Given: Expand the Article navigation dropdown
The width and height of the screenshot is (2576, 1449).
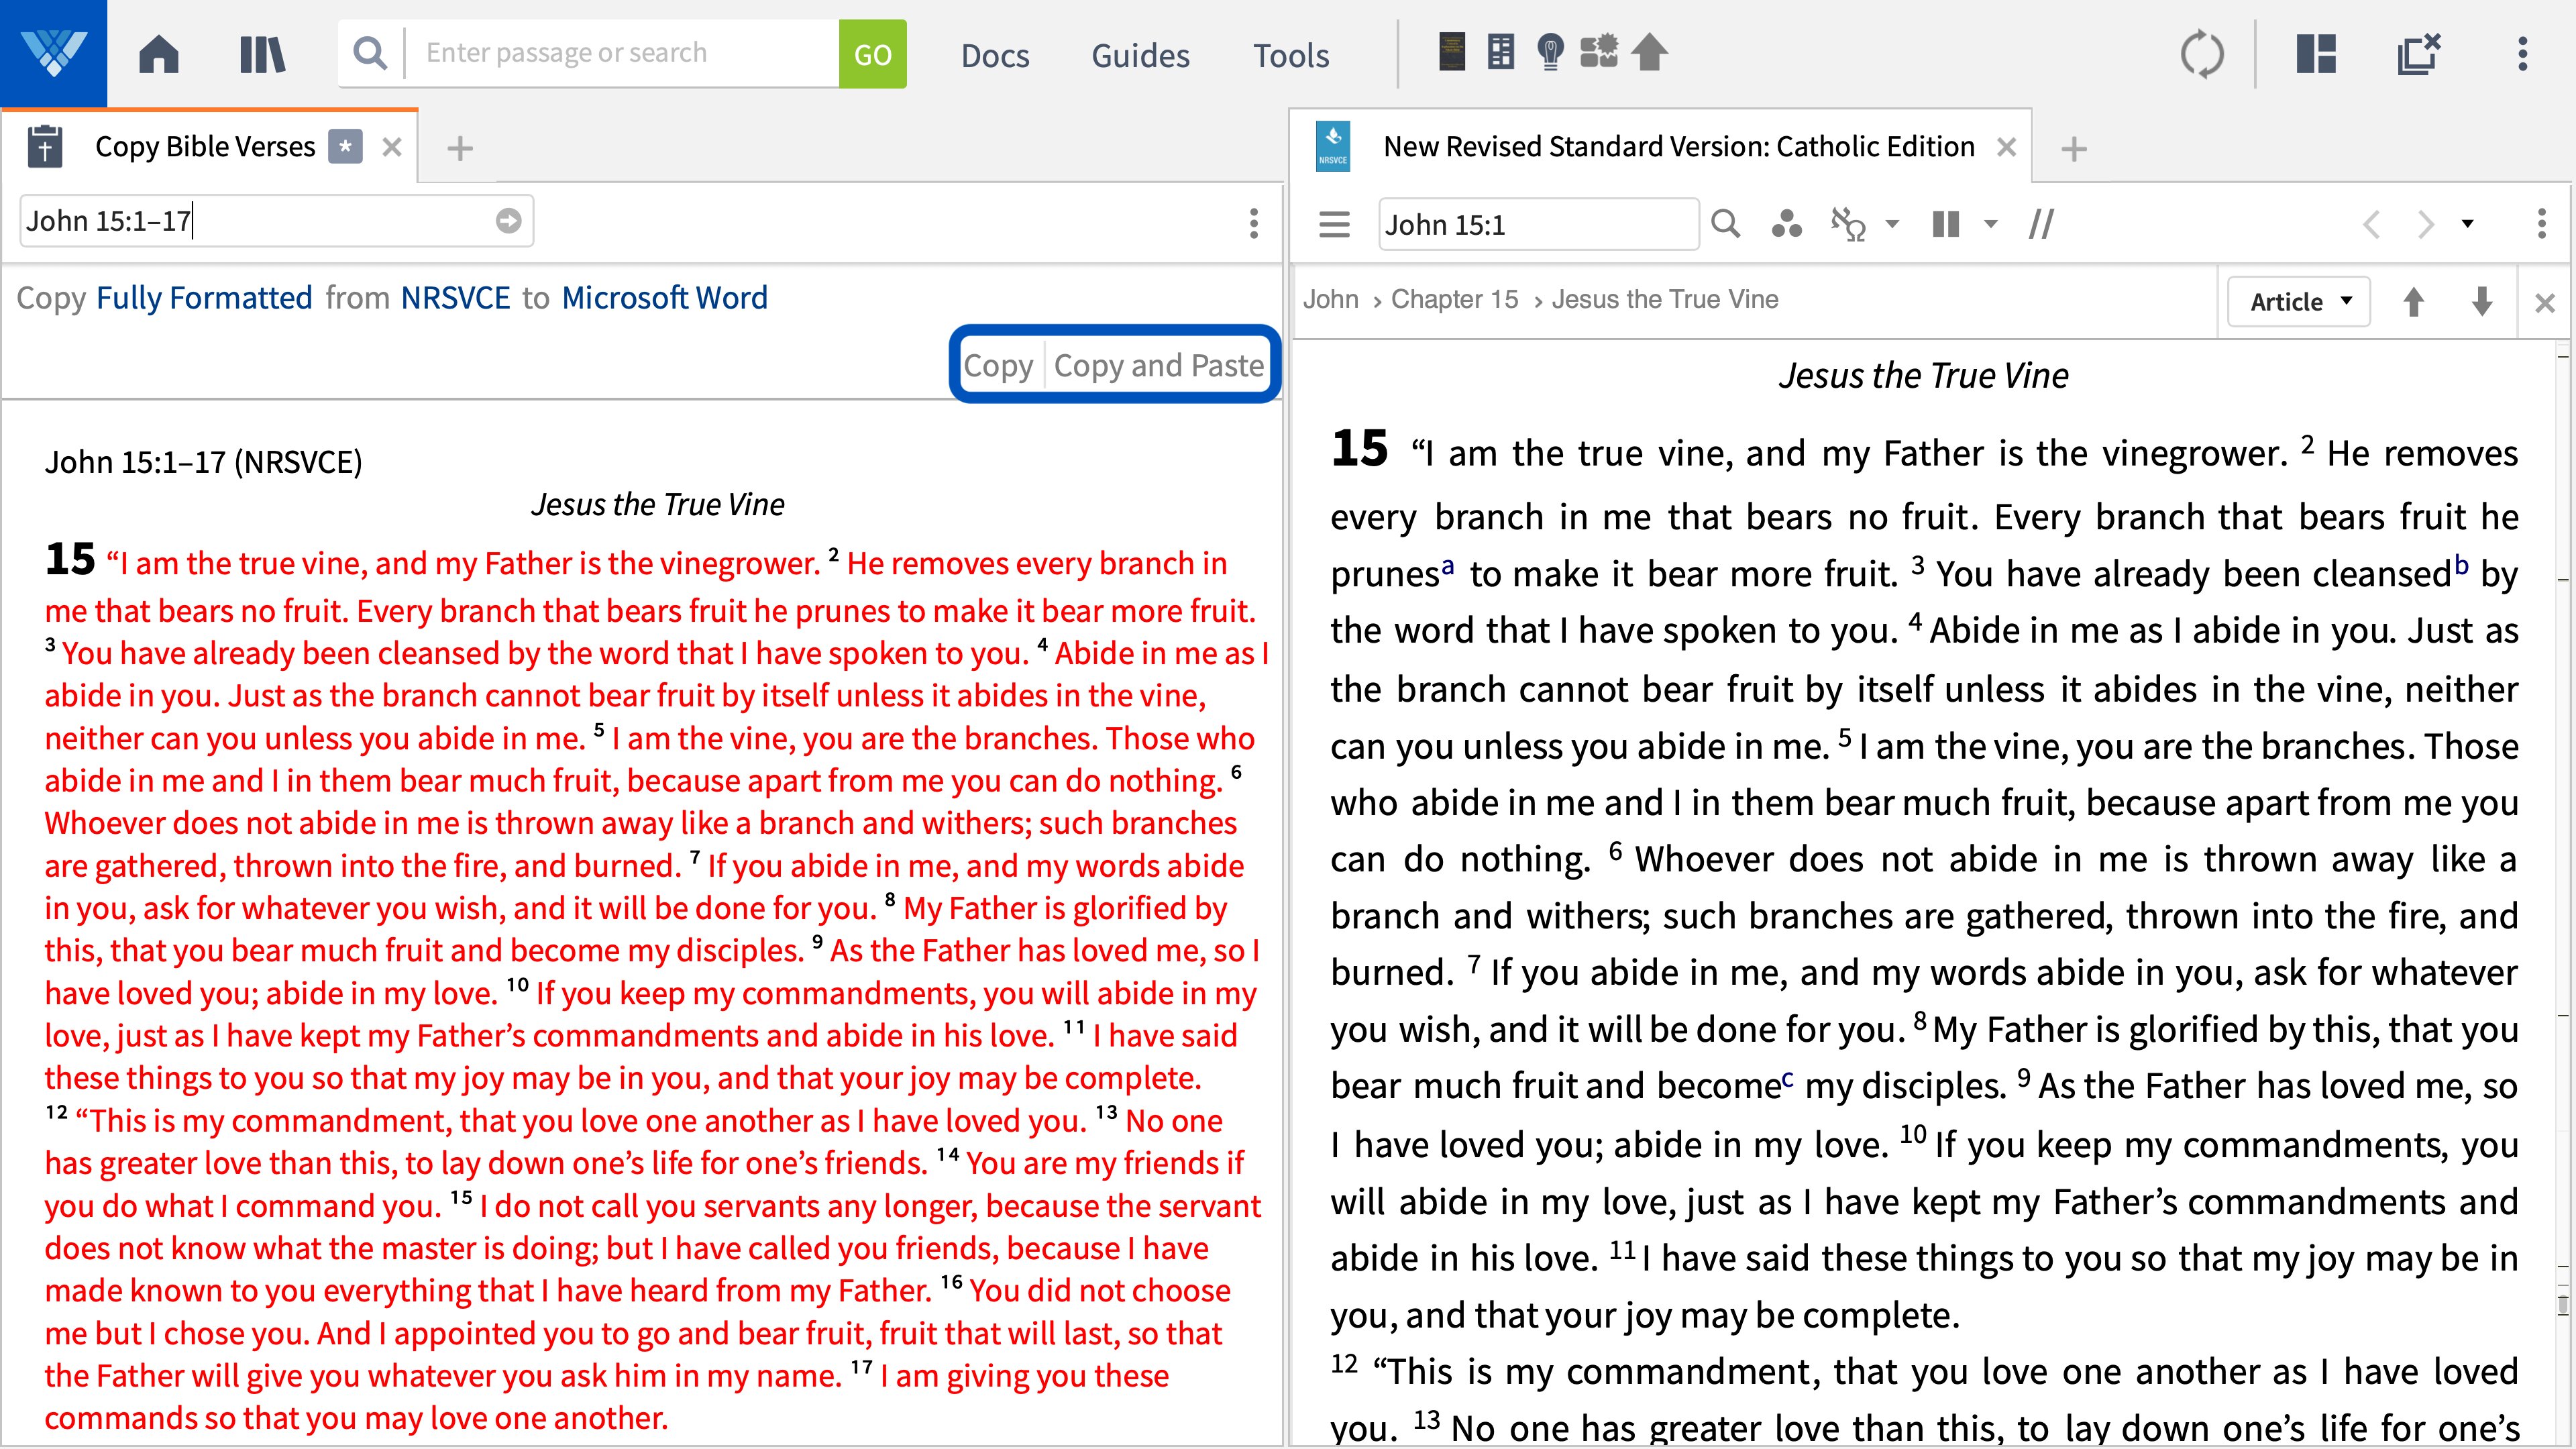Looking at the screenshot, I should point(2298,301).
